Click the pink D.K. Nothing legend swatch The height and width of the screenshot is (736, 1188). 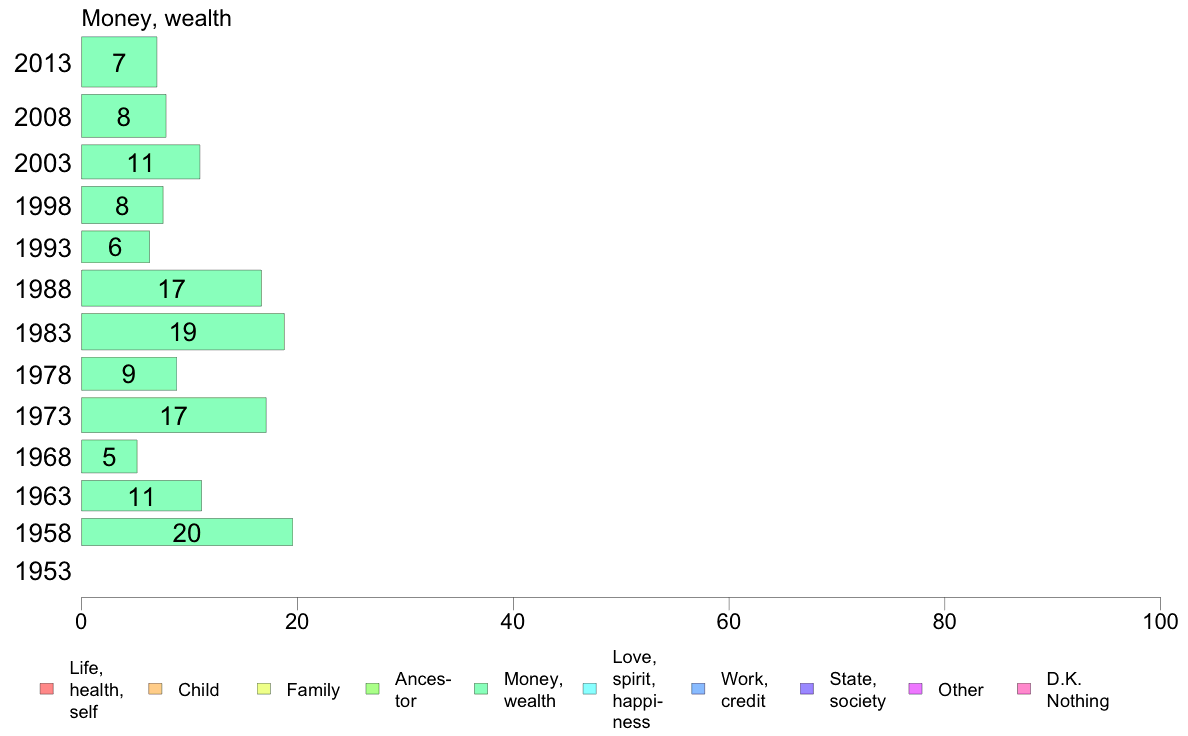[x=1024, y=689]
